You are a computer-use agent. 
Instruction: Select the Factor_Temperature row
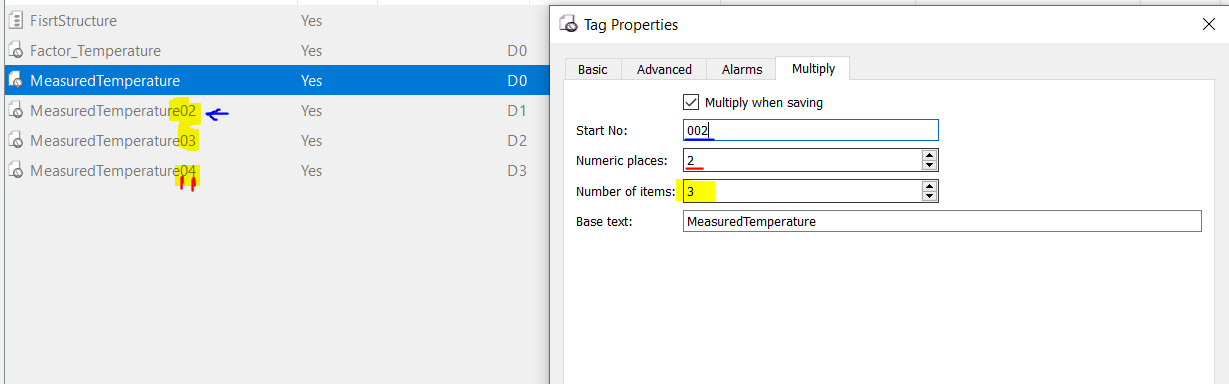(x=275, y=51)
